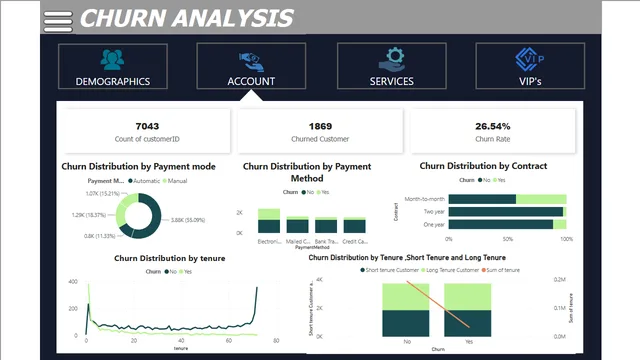
Task: Switch to the DEMOGRAPHICS tab
Action: pyautogui.click(x=113, y=66)
